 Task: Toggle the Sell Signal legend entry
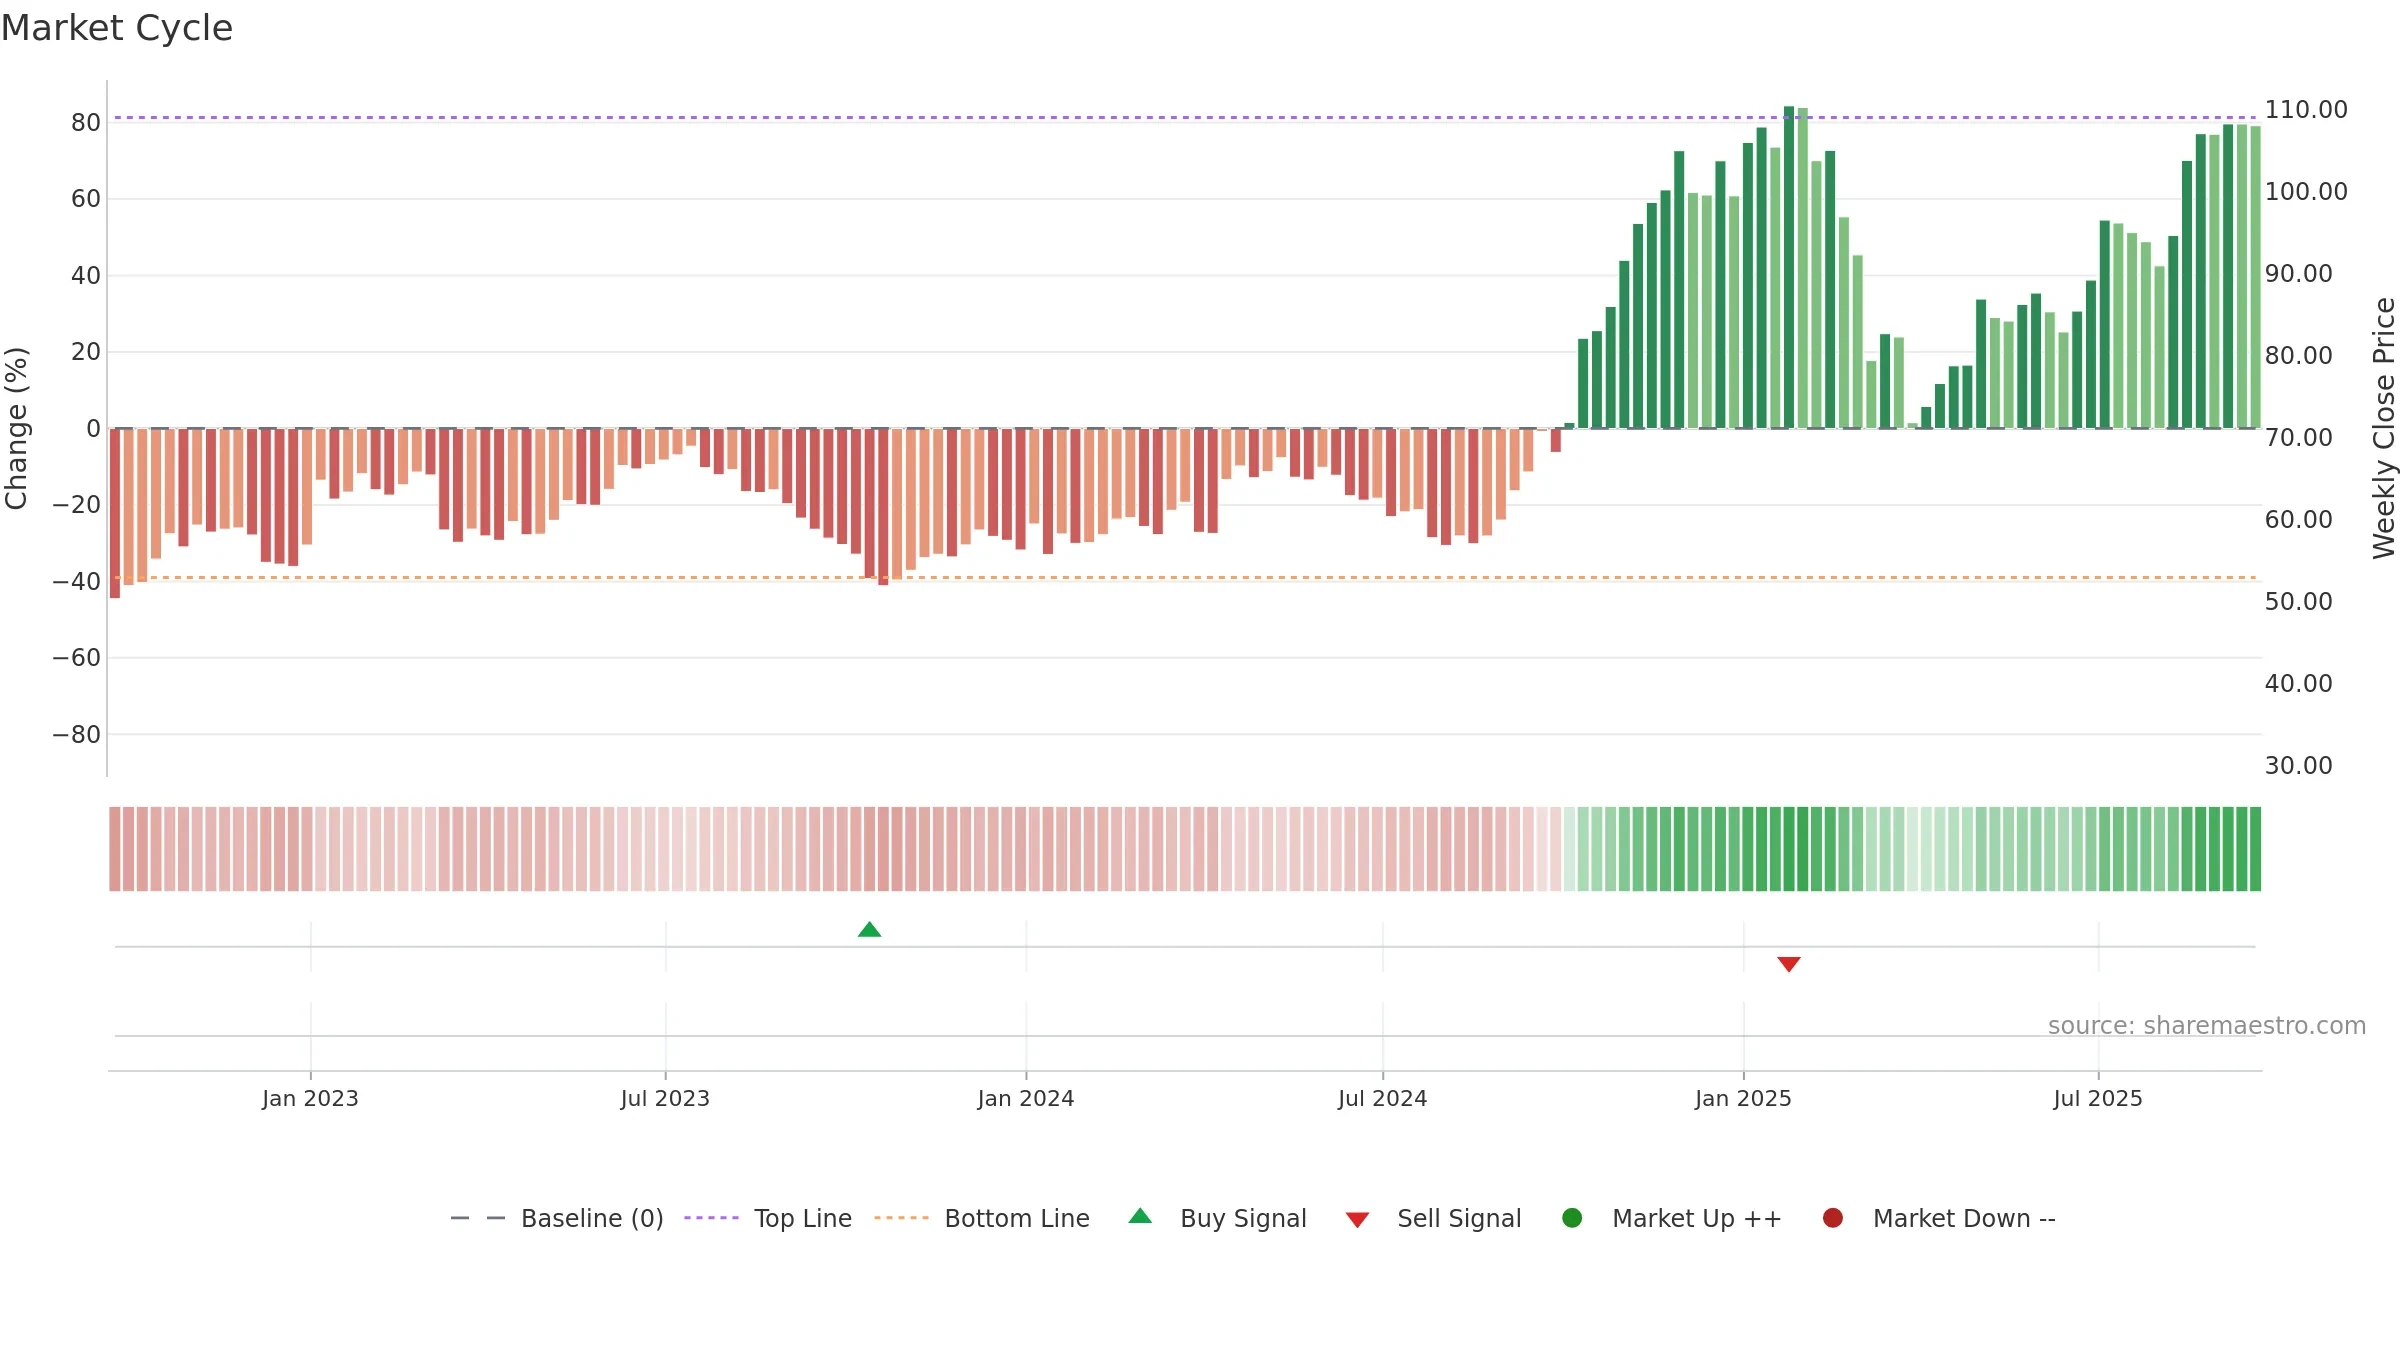coord(1433,1218)
